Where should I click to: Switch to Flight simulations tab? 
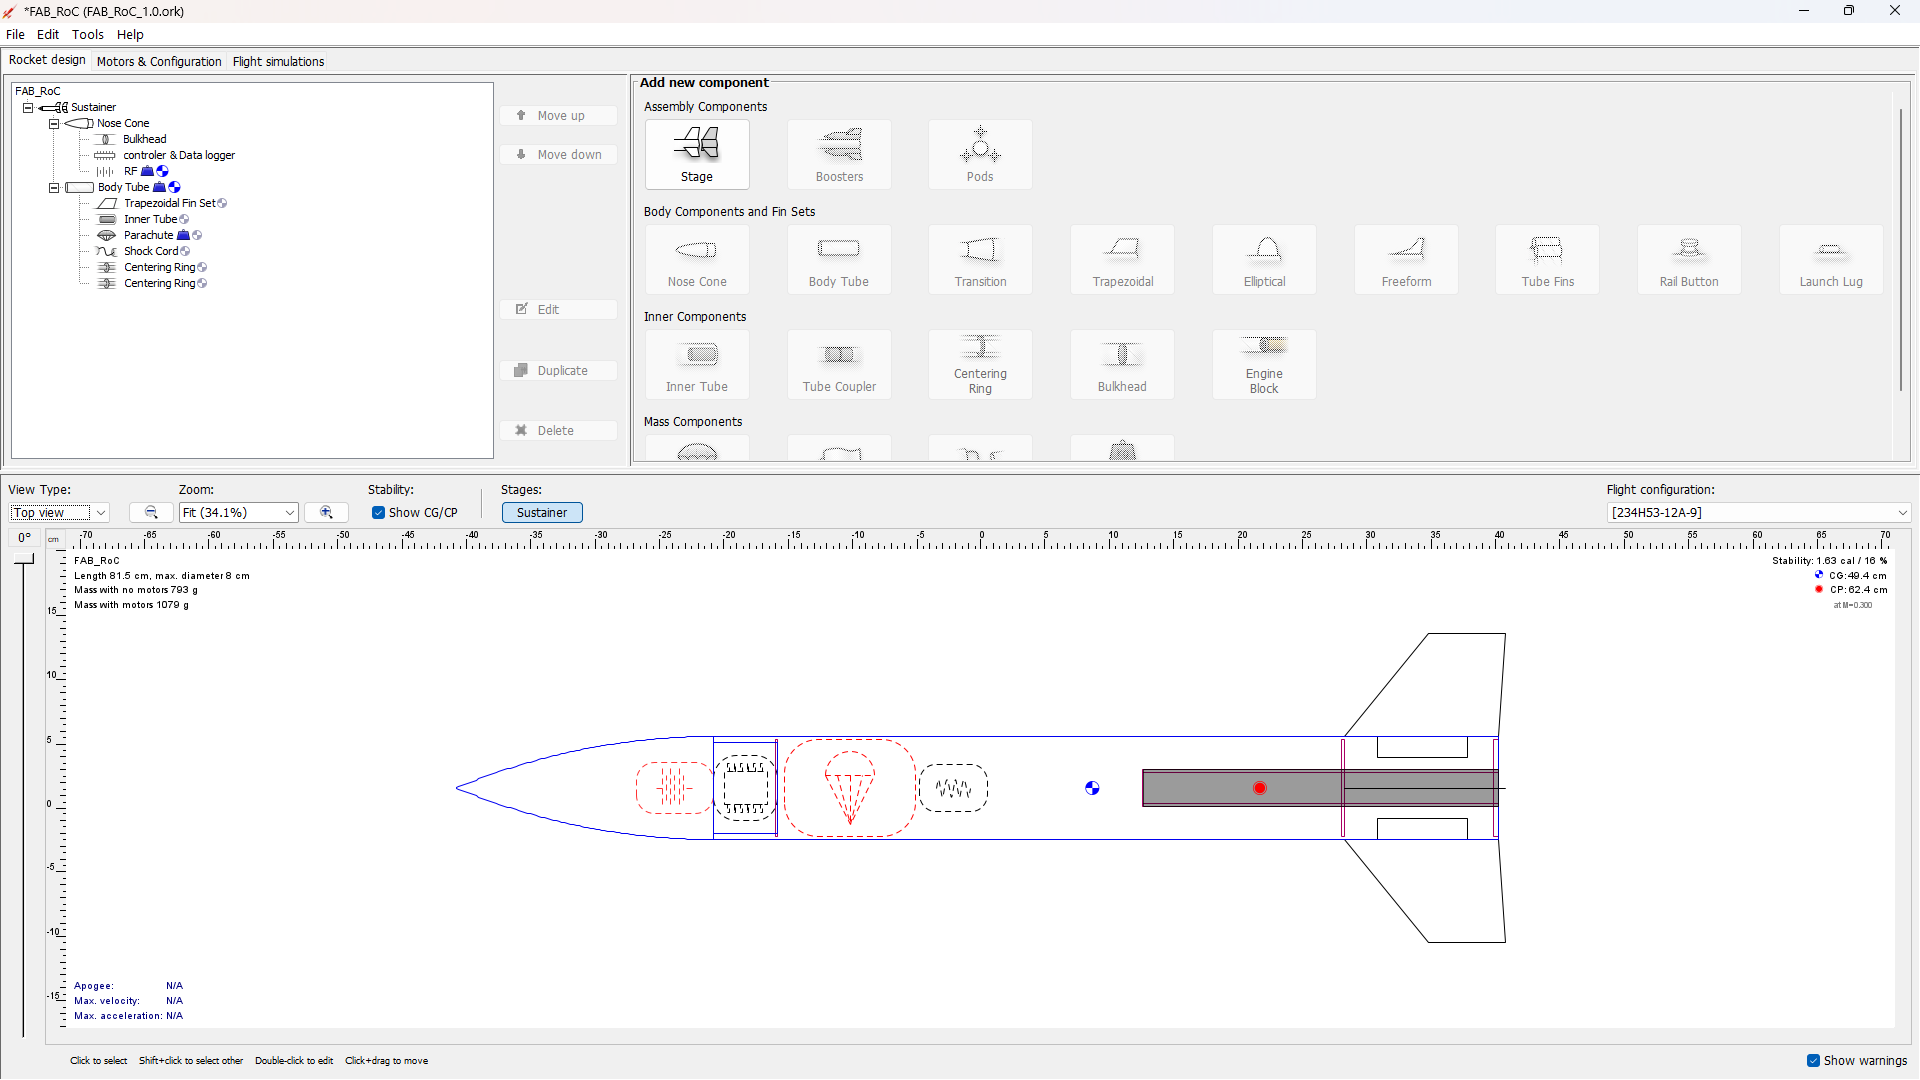(278, 61)
